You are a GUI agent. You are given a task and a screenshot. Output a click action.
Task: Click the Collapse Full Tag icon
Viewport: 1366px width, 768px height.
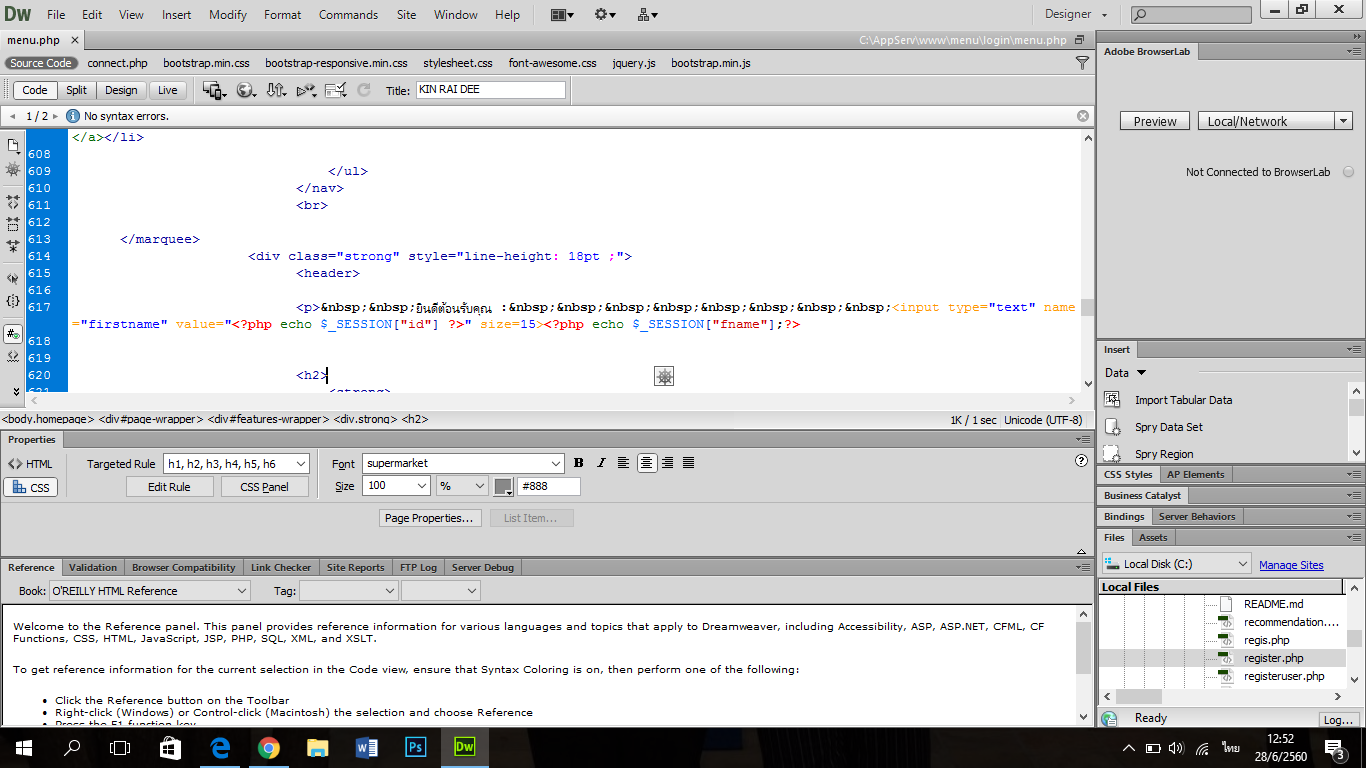13,202
